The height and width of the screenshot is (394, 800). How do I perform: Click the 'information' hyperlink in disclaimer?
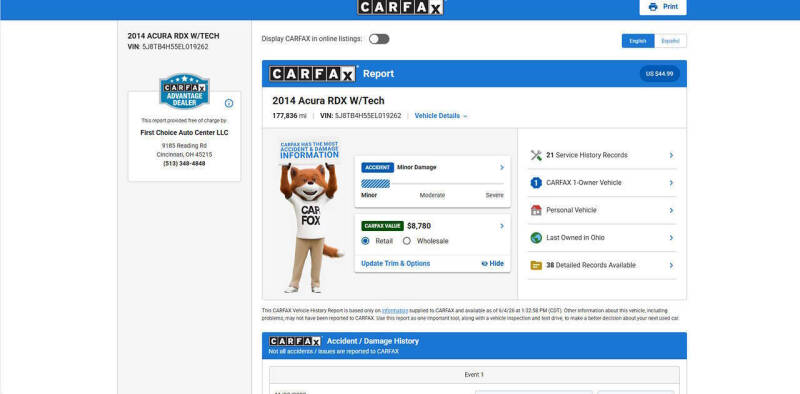coord(395,310)
